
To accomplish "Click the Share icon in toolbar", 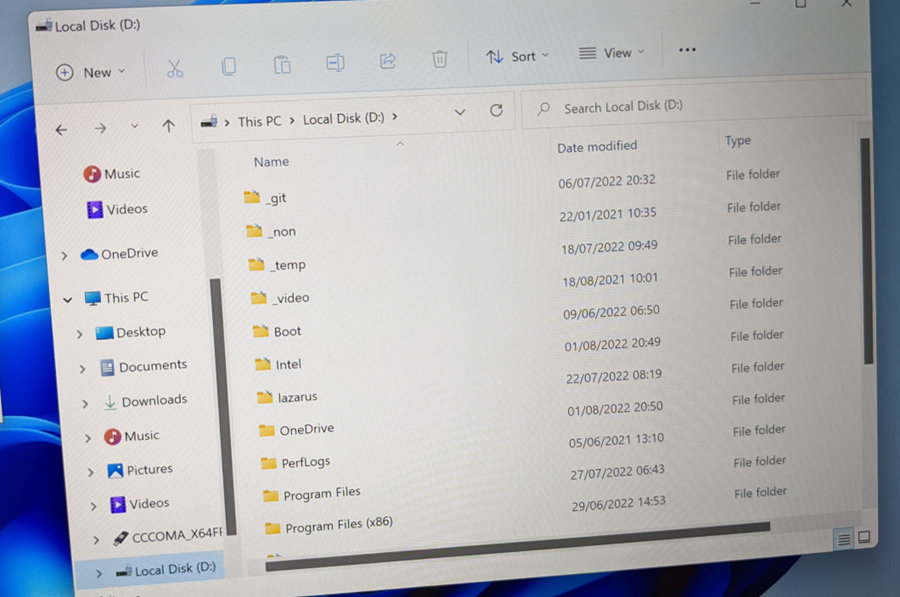I will 388,60.
